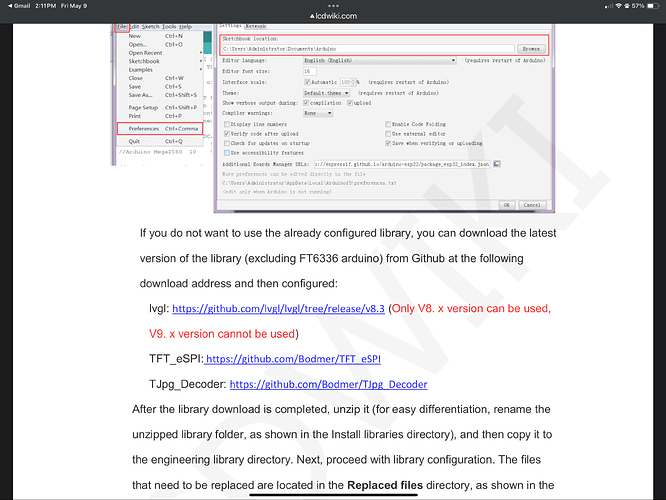
Task: Click the preferences.txt file path
Action: pyautogui.click(x=309, y=183)
